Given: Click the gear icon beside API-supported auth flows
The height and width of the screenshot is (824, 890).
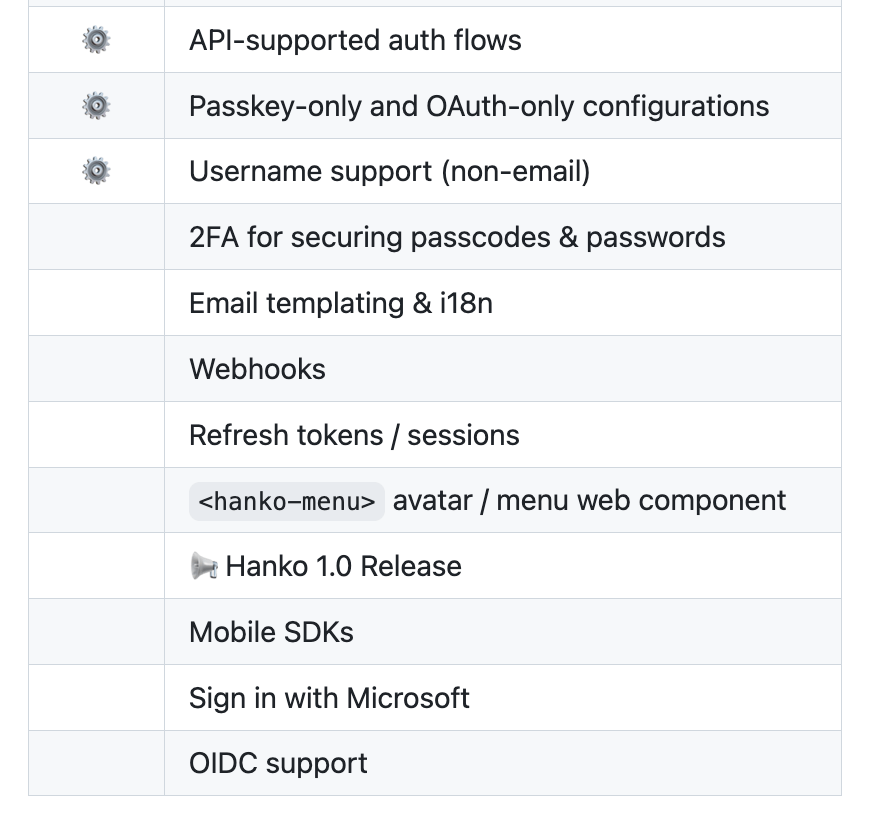Looking at the screenshot, I should [96, 40].
